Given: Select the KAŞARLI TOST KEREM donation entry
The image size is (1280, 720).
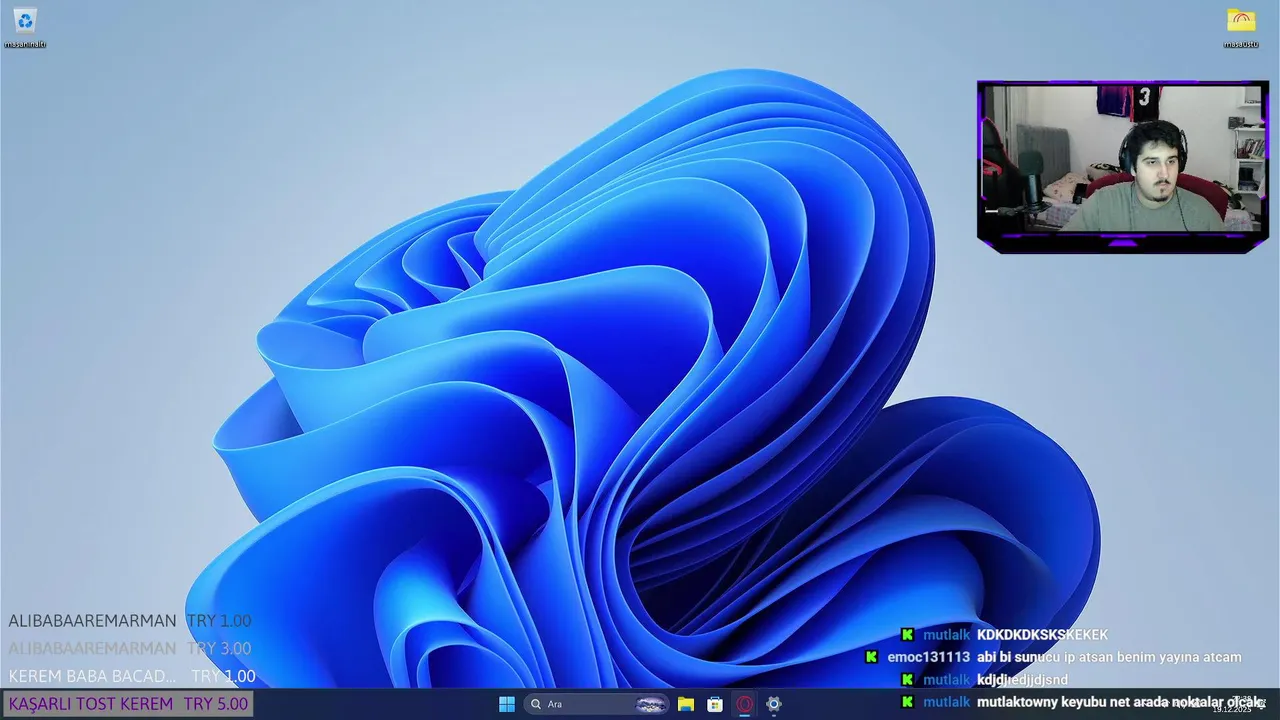Looking at the screenshot, I should pos(128,704).
